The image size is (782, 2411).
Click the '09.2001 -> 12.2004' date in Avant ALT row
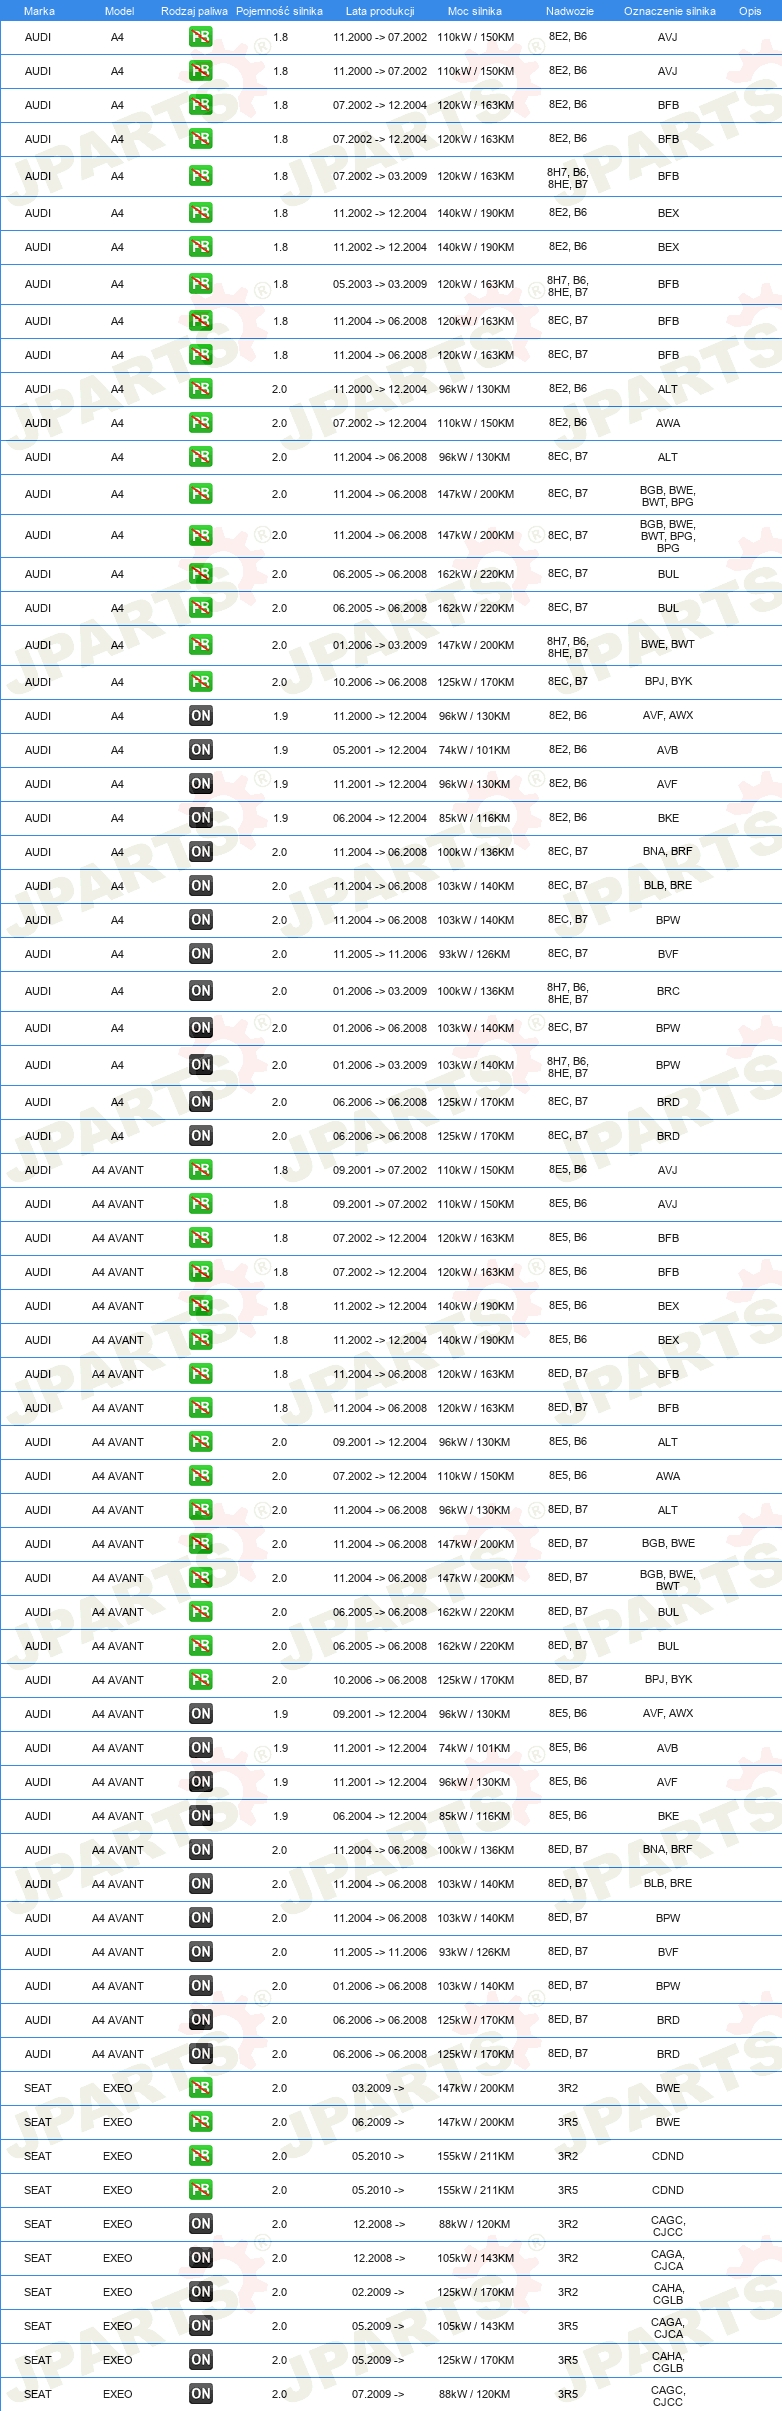coord(380,1442)
